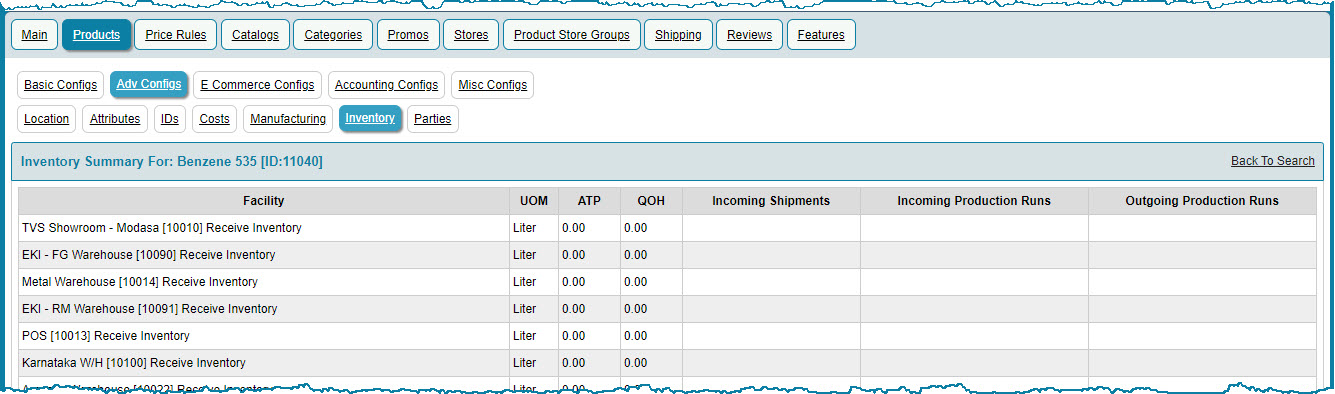
Task: Click ATP 0.00 in EKI - FG Warehouse row
Action: coord(573,255)
